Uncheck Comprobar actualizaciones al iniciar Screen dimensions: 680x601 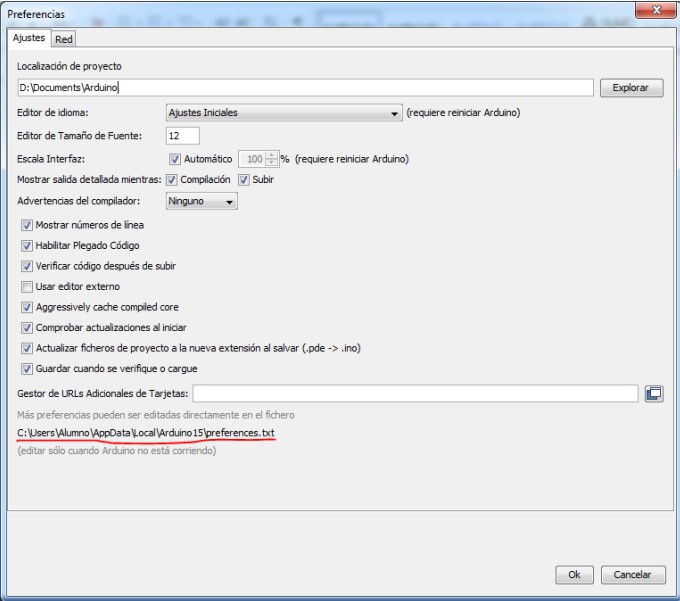pos(26,327)
